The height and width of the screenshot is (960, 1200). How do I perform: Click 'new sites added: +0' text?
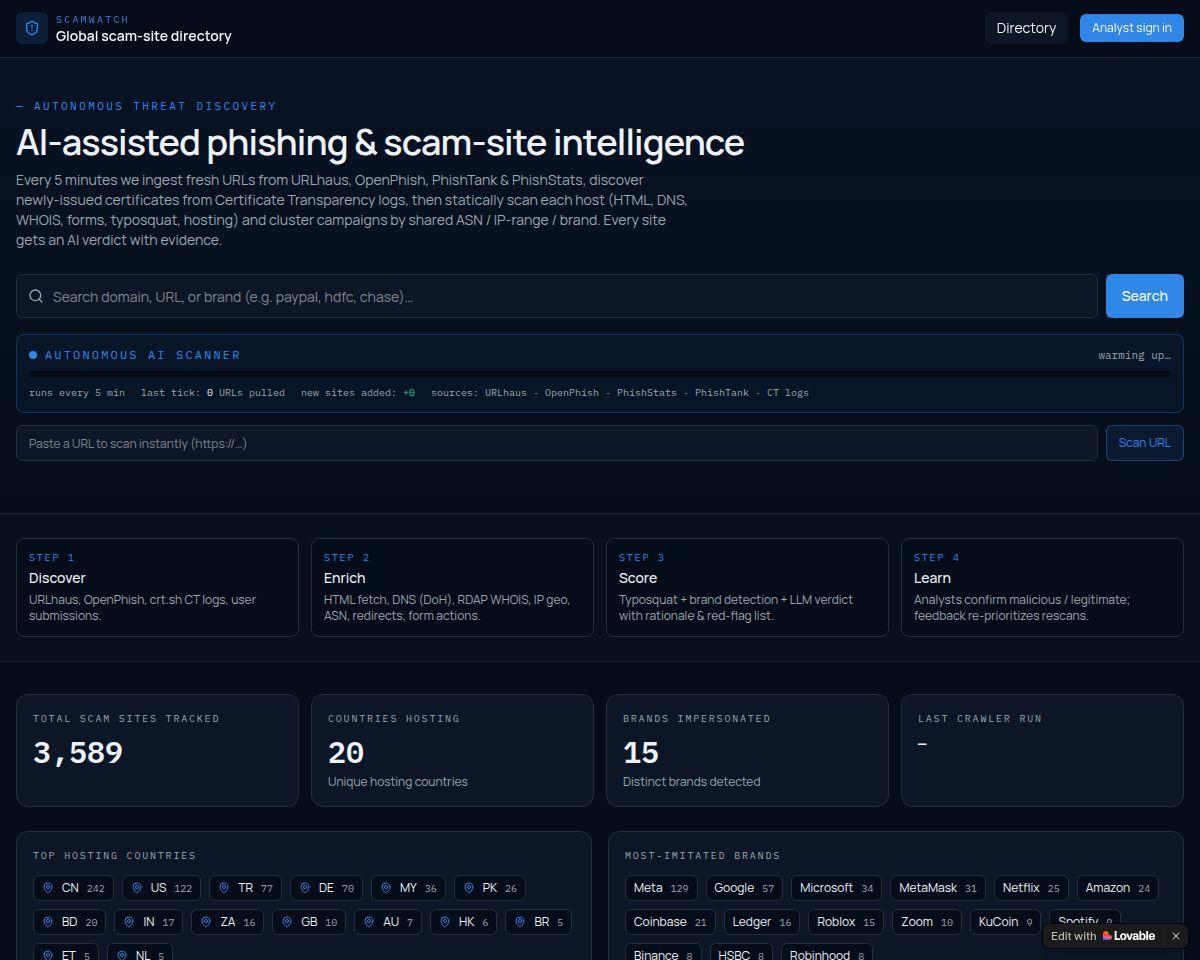point(358,392)
